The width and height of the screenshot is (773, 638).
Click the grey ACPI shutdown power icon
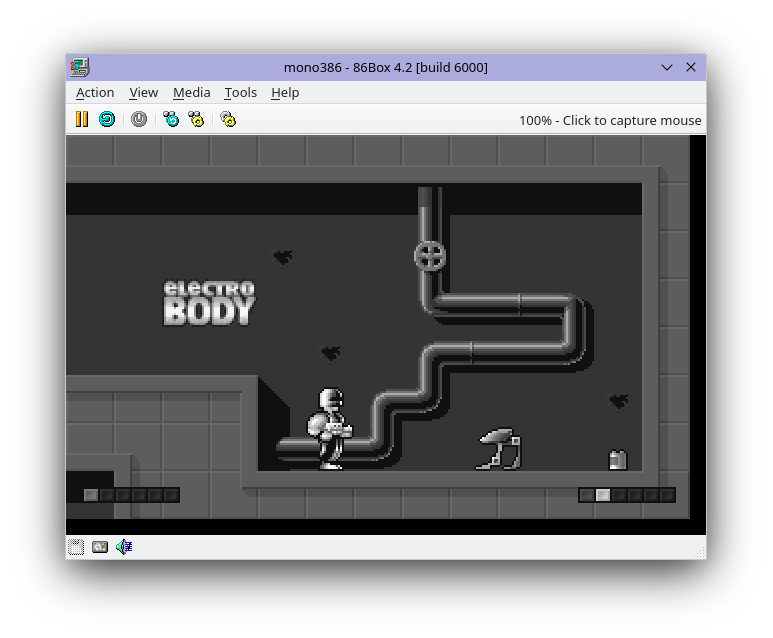tap(139, 119)
